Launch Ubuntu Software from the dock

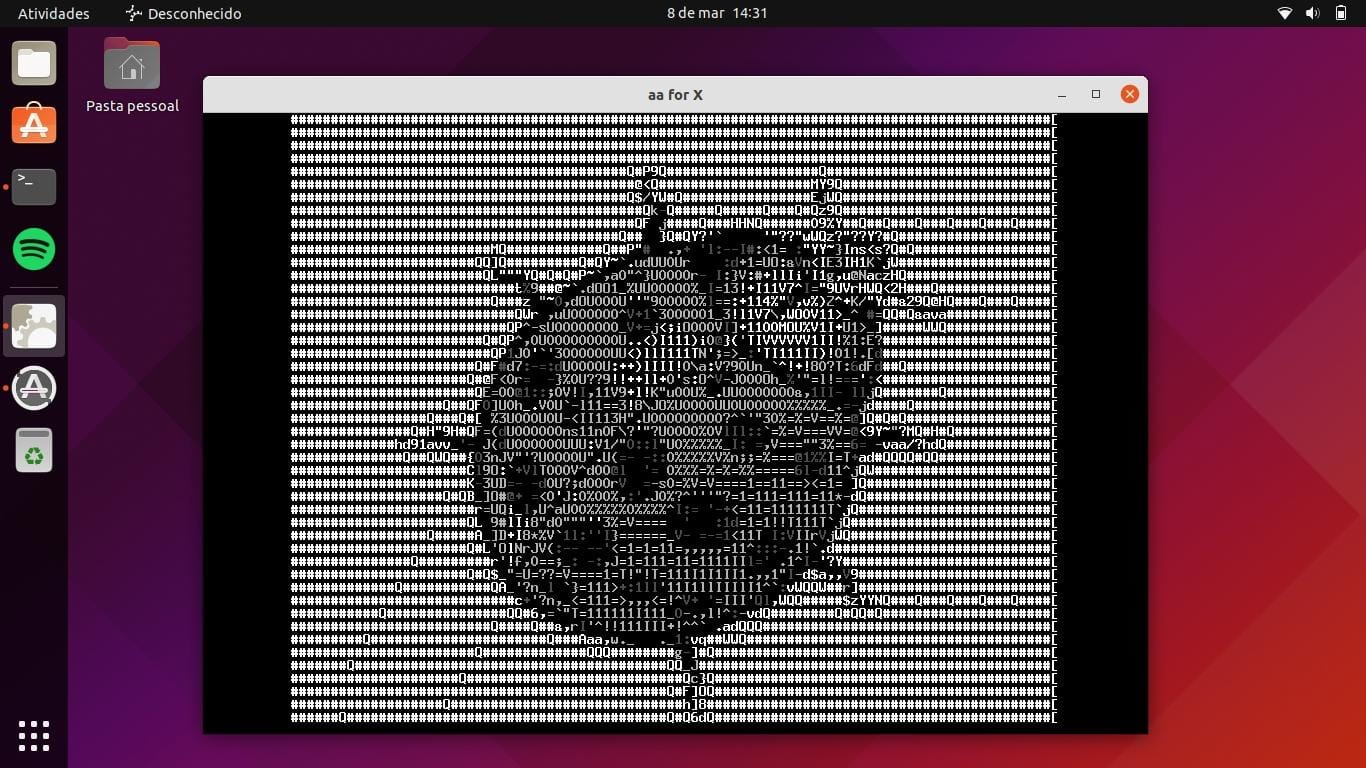[33, 124]
